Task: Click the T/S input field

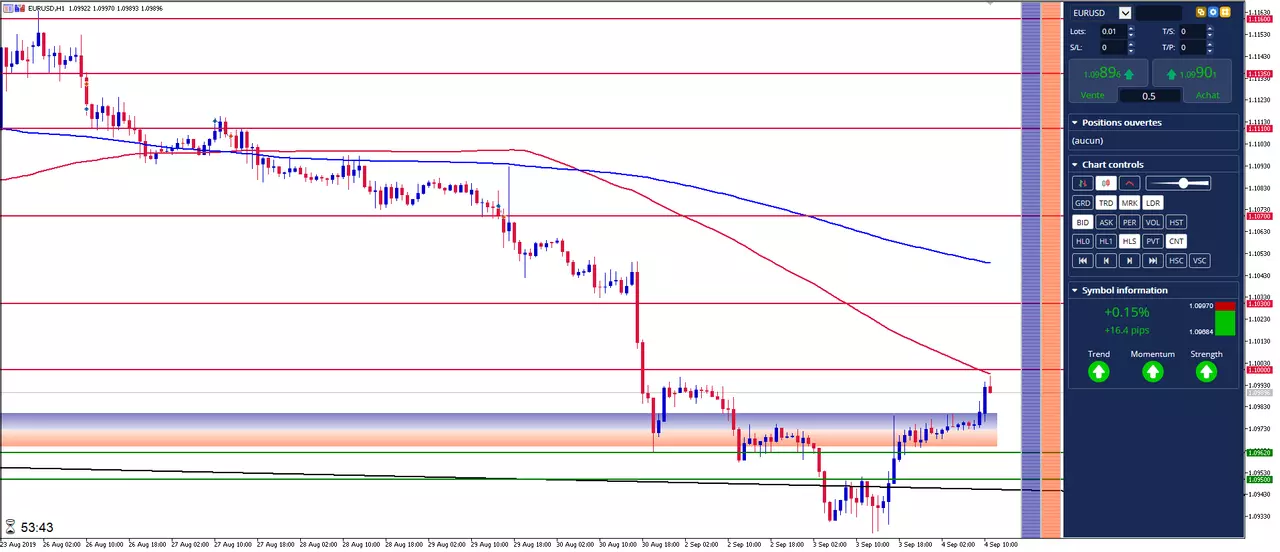Action: tap(1193, 31)
